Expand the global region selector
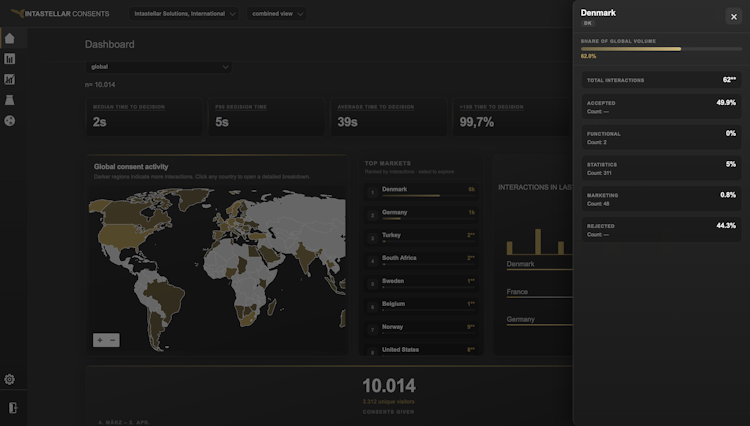The height and width of the screenshot is (426, 750). point(159,67)
